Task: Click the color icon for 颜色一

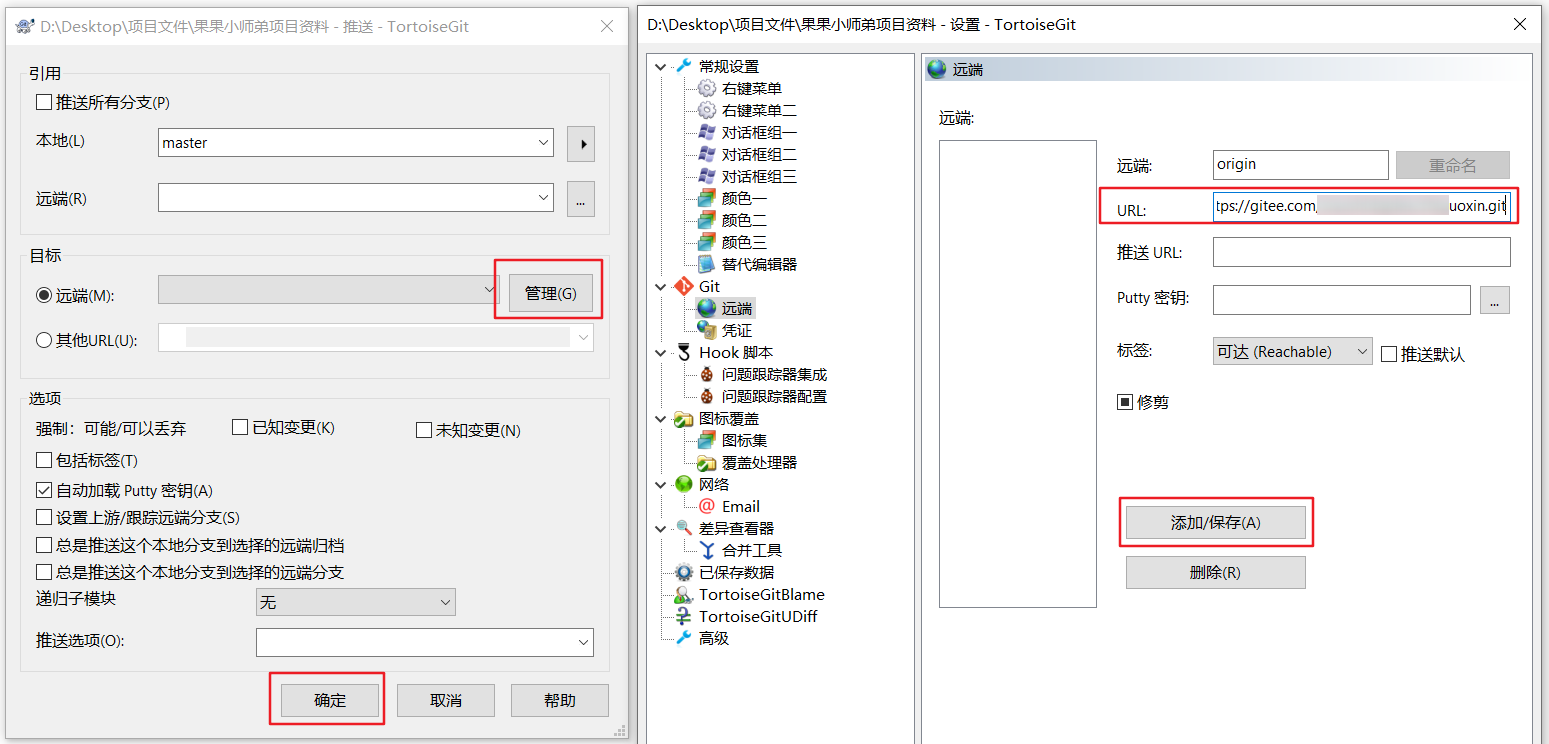Action: tap(707, 198)
